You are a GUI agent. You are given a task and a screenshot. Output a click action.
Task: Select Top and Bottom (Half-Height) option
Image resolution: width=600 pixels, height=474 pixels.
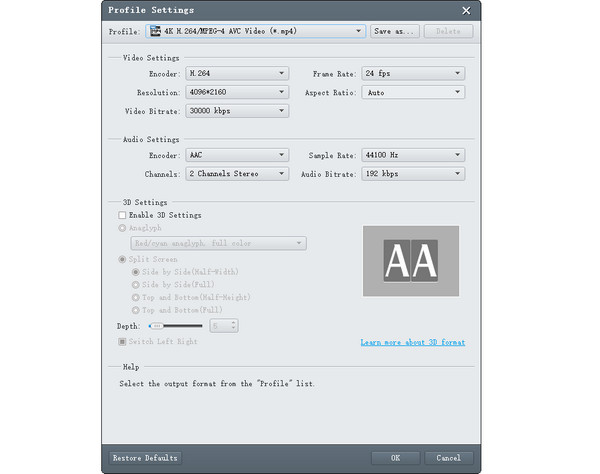coord(137,297)
